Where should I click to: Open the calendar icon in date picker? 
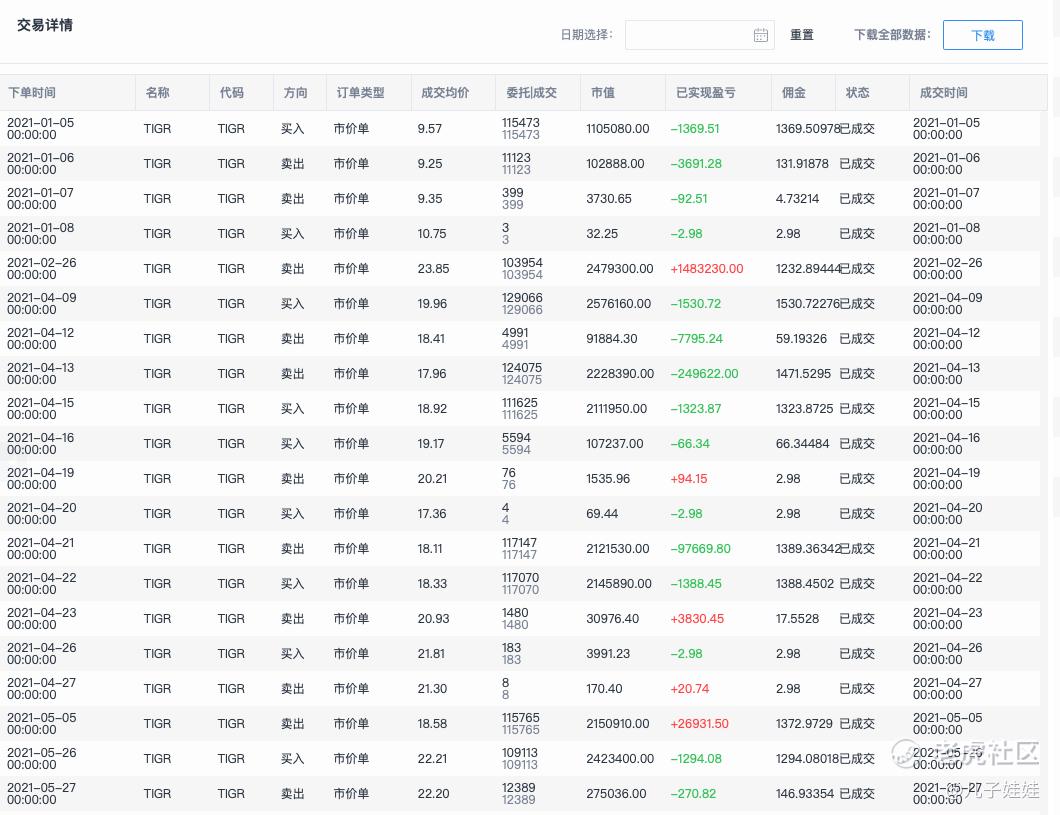click(761, 35)
